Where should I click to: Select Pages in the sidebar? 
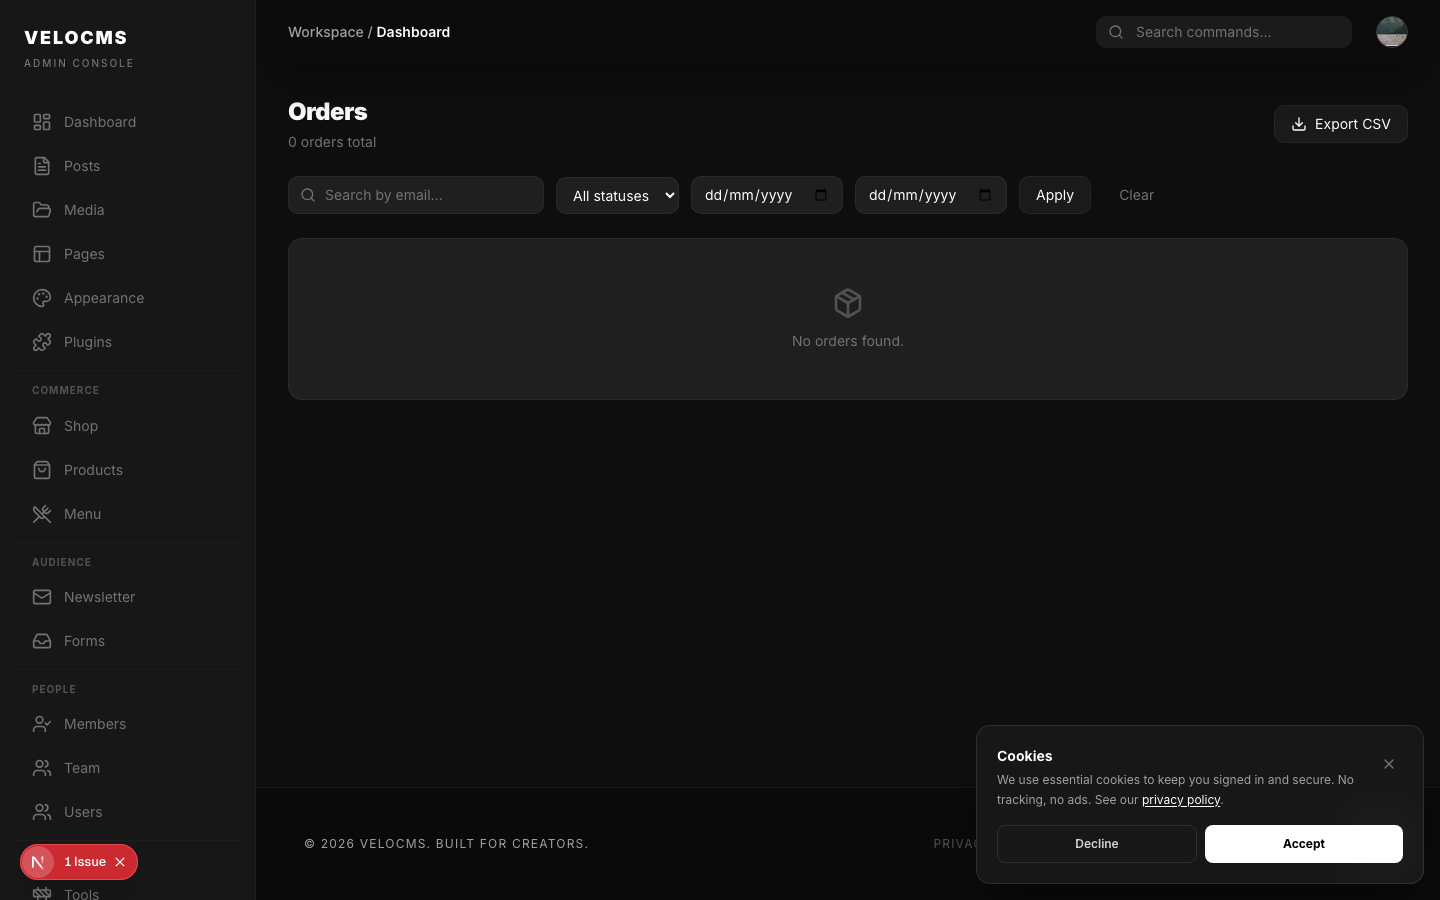[x=84, y=254]
